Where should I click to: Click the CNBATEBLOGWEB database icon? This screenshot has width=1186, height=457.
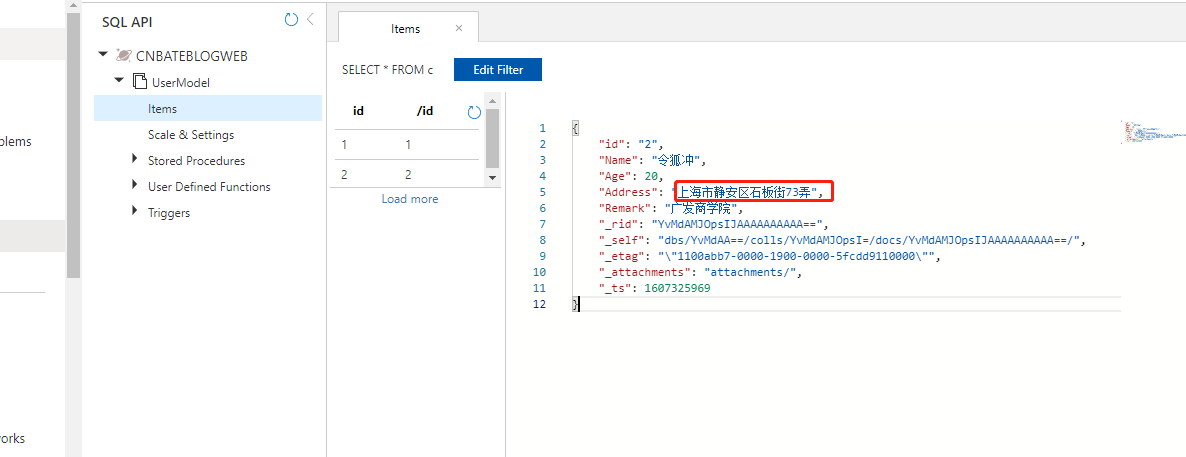pyautogui.click(x=123, y=56)
